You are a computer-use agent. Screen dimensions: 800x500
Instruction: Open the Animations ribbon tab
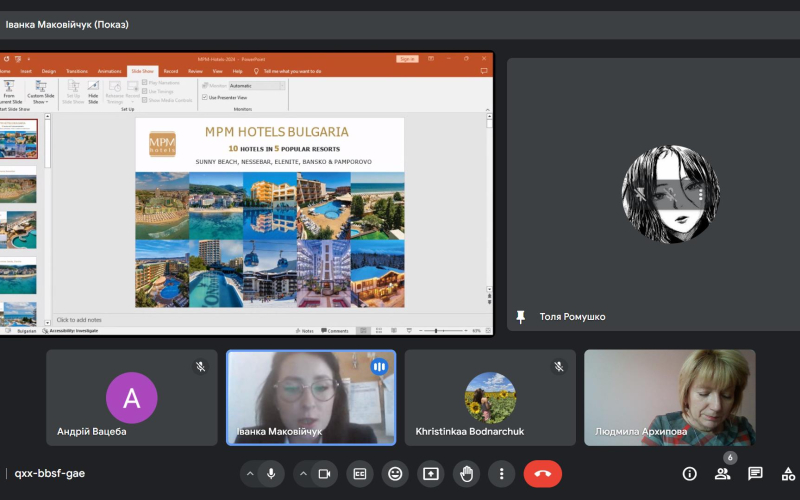[109, 71]
